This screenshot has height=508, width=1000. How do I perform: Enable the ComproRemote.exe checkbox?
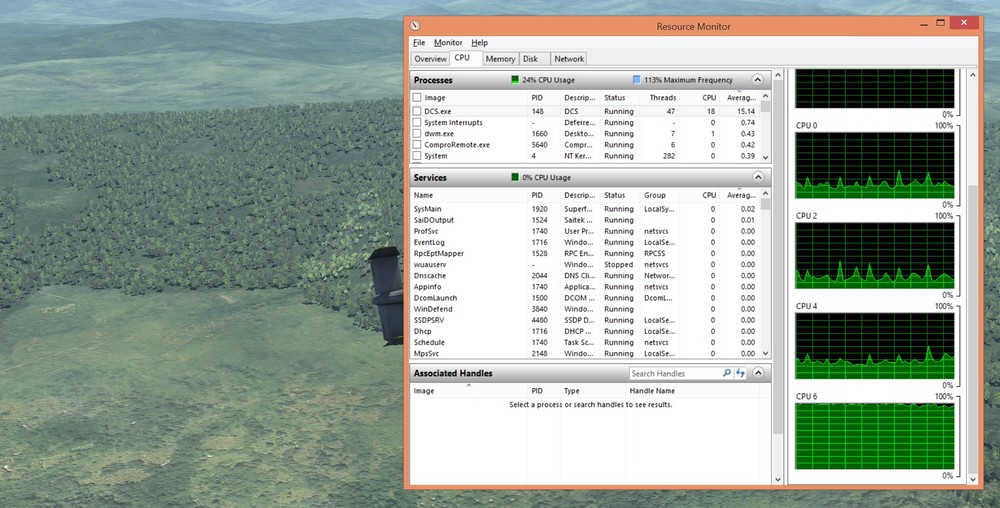coord(417,145)
